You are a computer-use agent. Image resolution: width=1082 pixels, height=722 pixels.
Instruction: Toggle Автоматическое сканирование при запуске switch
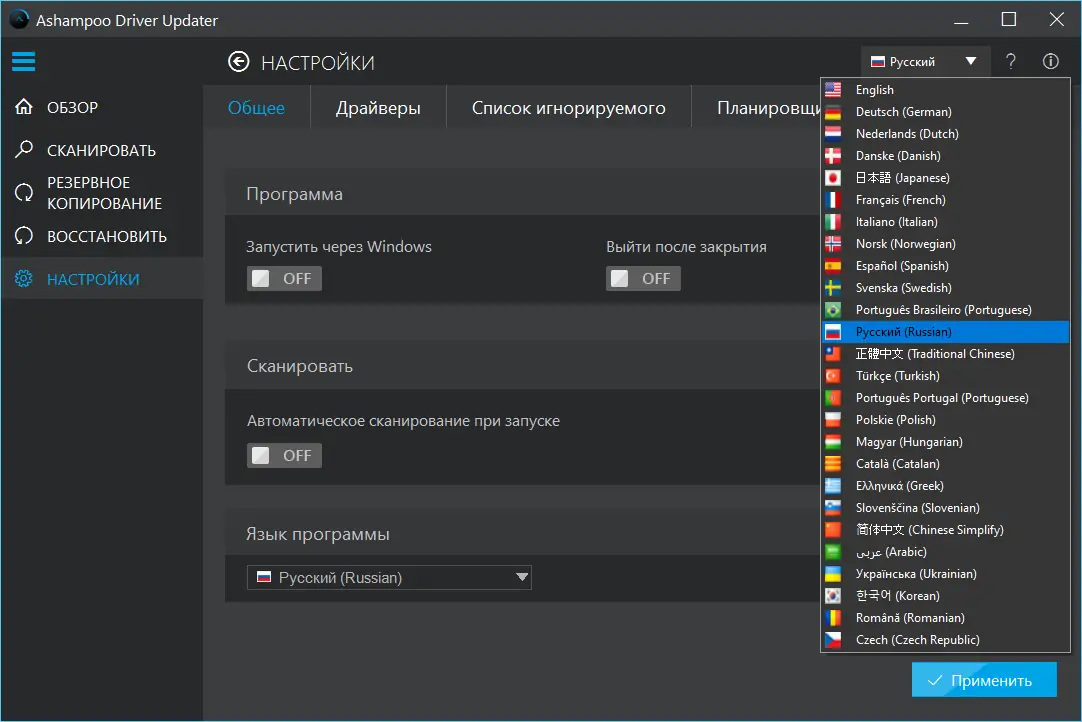pos(284,456)
